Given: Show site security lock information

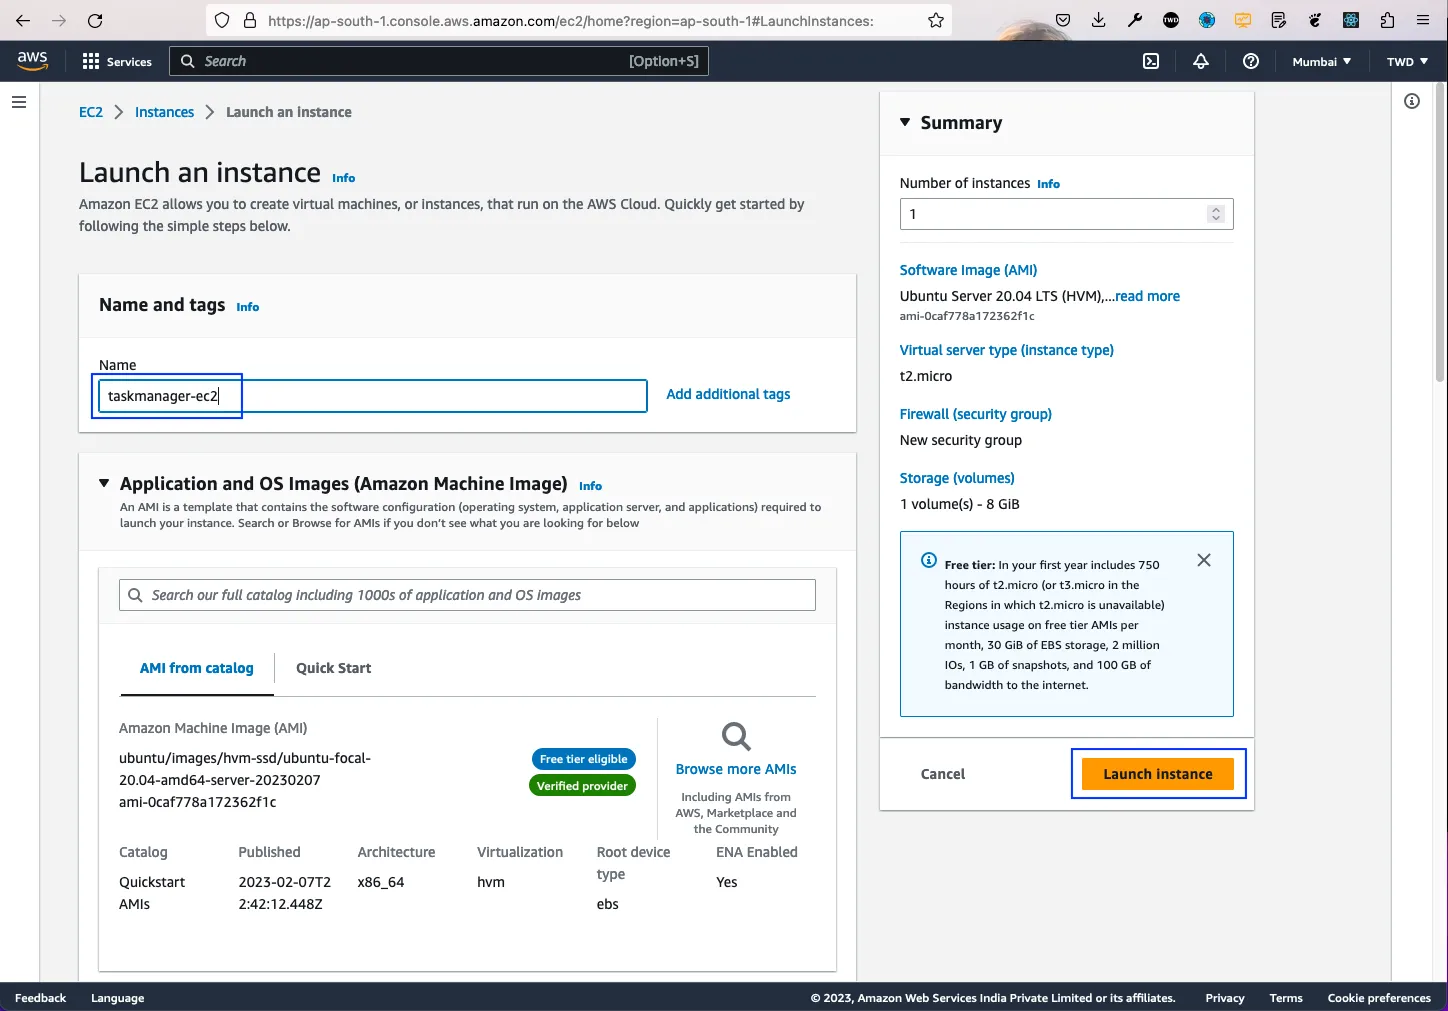Looking at the screenshot, I should tap(250, 20).
